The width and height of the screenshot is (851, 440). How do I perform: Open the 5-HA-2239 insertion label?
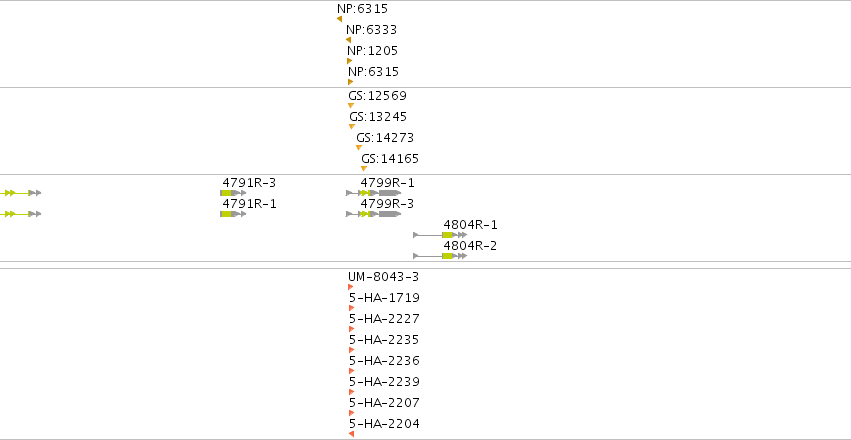pyautogui.click(x=384, y=382)
